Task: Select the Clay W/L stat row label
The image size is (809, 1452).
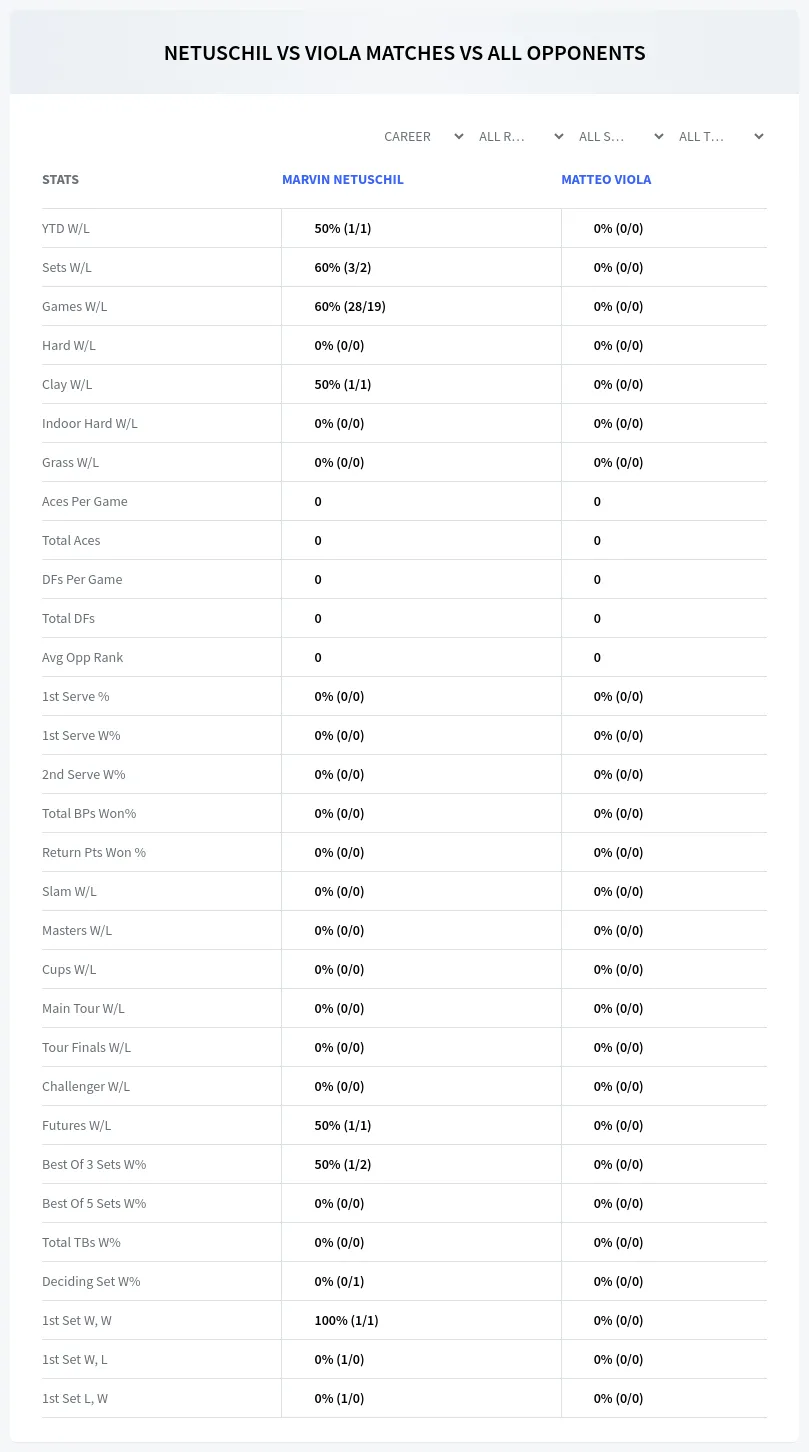Action: point(67,384)
